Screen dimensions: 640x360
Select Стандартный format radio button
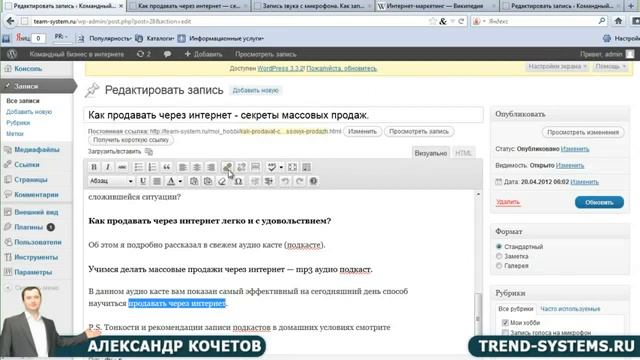(499, 247)
